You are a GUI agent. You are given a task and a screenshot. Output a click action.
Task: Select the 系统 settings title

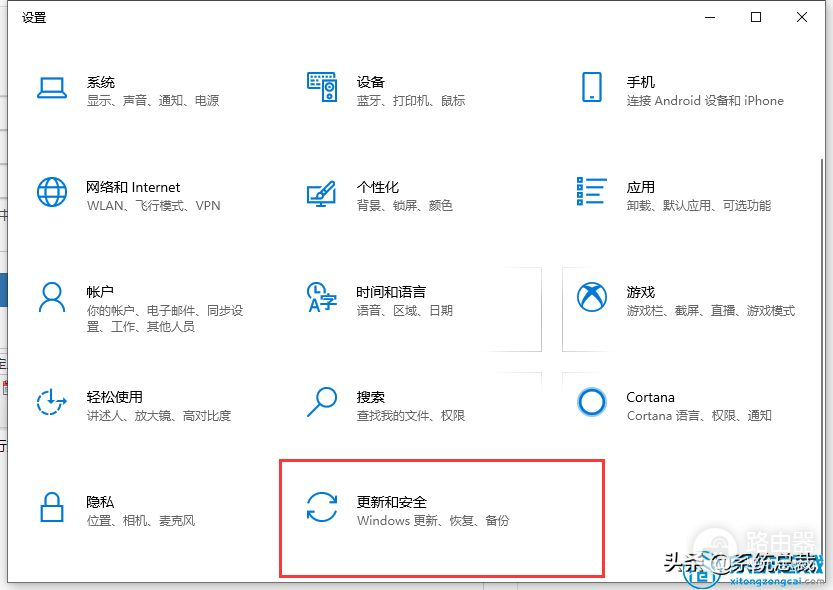(100, 82)
